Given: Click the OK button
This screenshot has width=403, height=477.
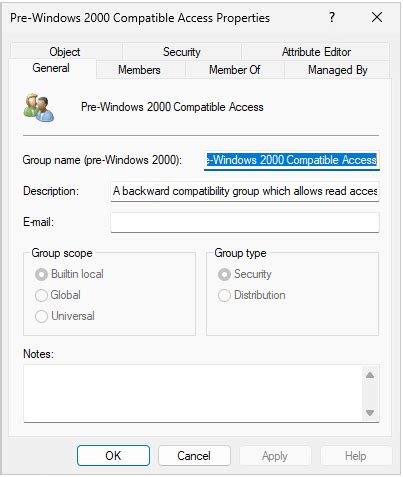Looking at the screenshot, I should point(113,456).
